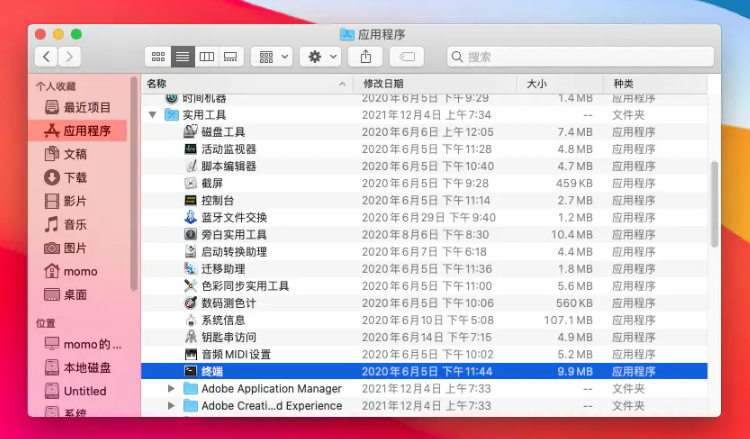The width and height of the screenshot is (750, 439).
Task: Select Bluetooth File Exchange (蓝牙文件交换) icon
Action: pos(191,217)
